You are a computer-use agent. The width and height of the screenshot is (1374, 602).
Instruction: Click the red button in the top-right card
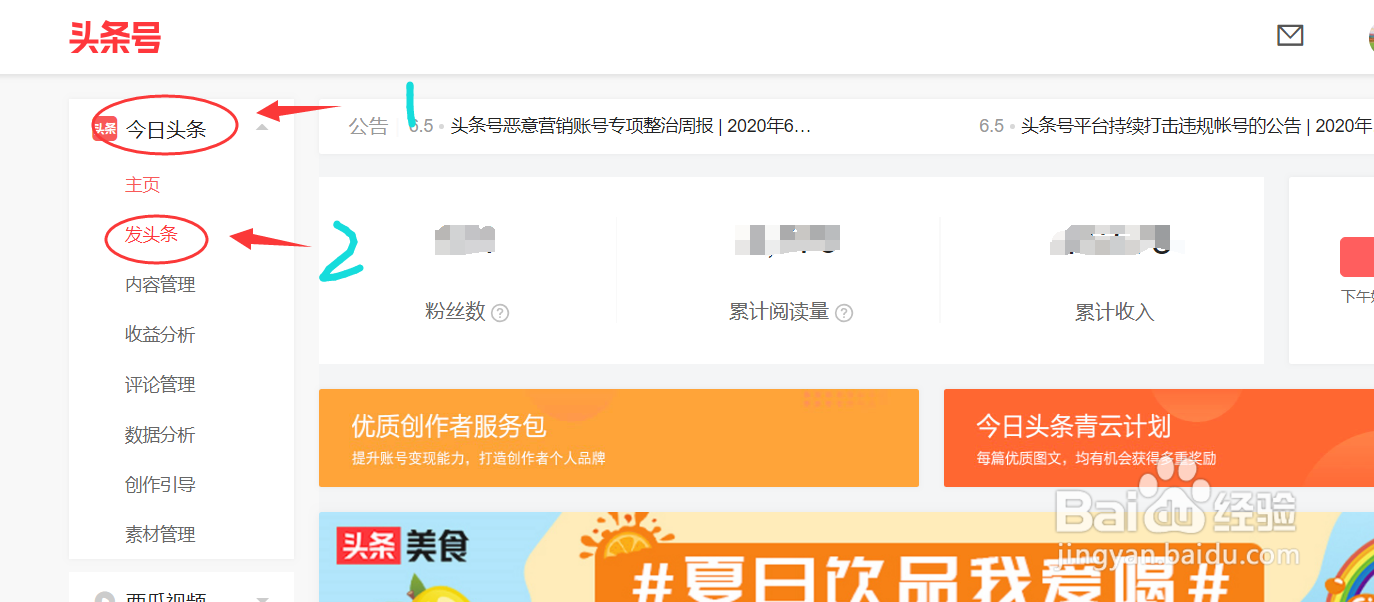click(x=1357, y=257)
